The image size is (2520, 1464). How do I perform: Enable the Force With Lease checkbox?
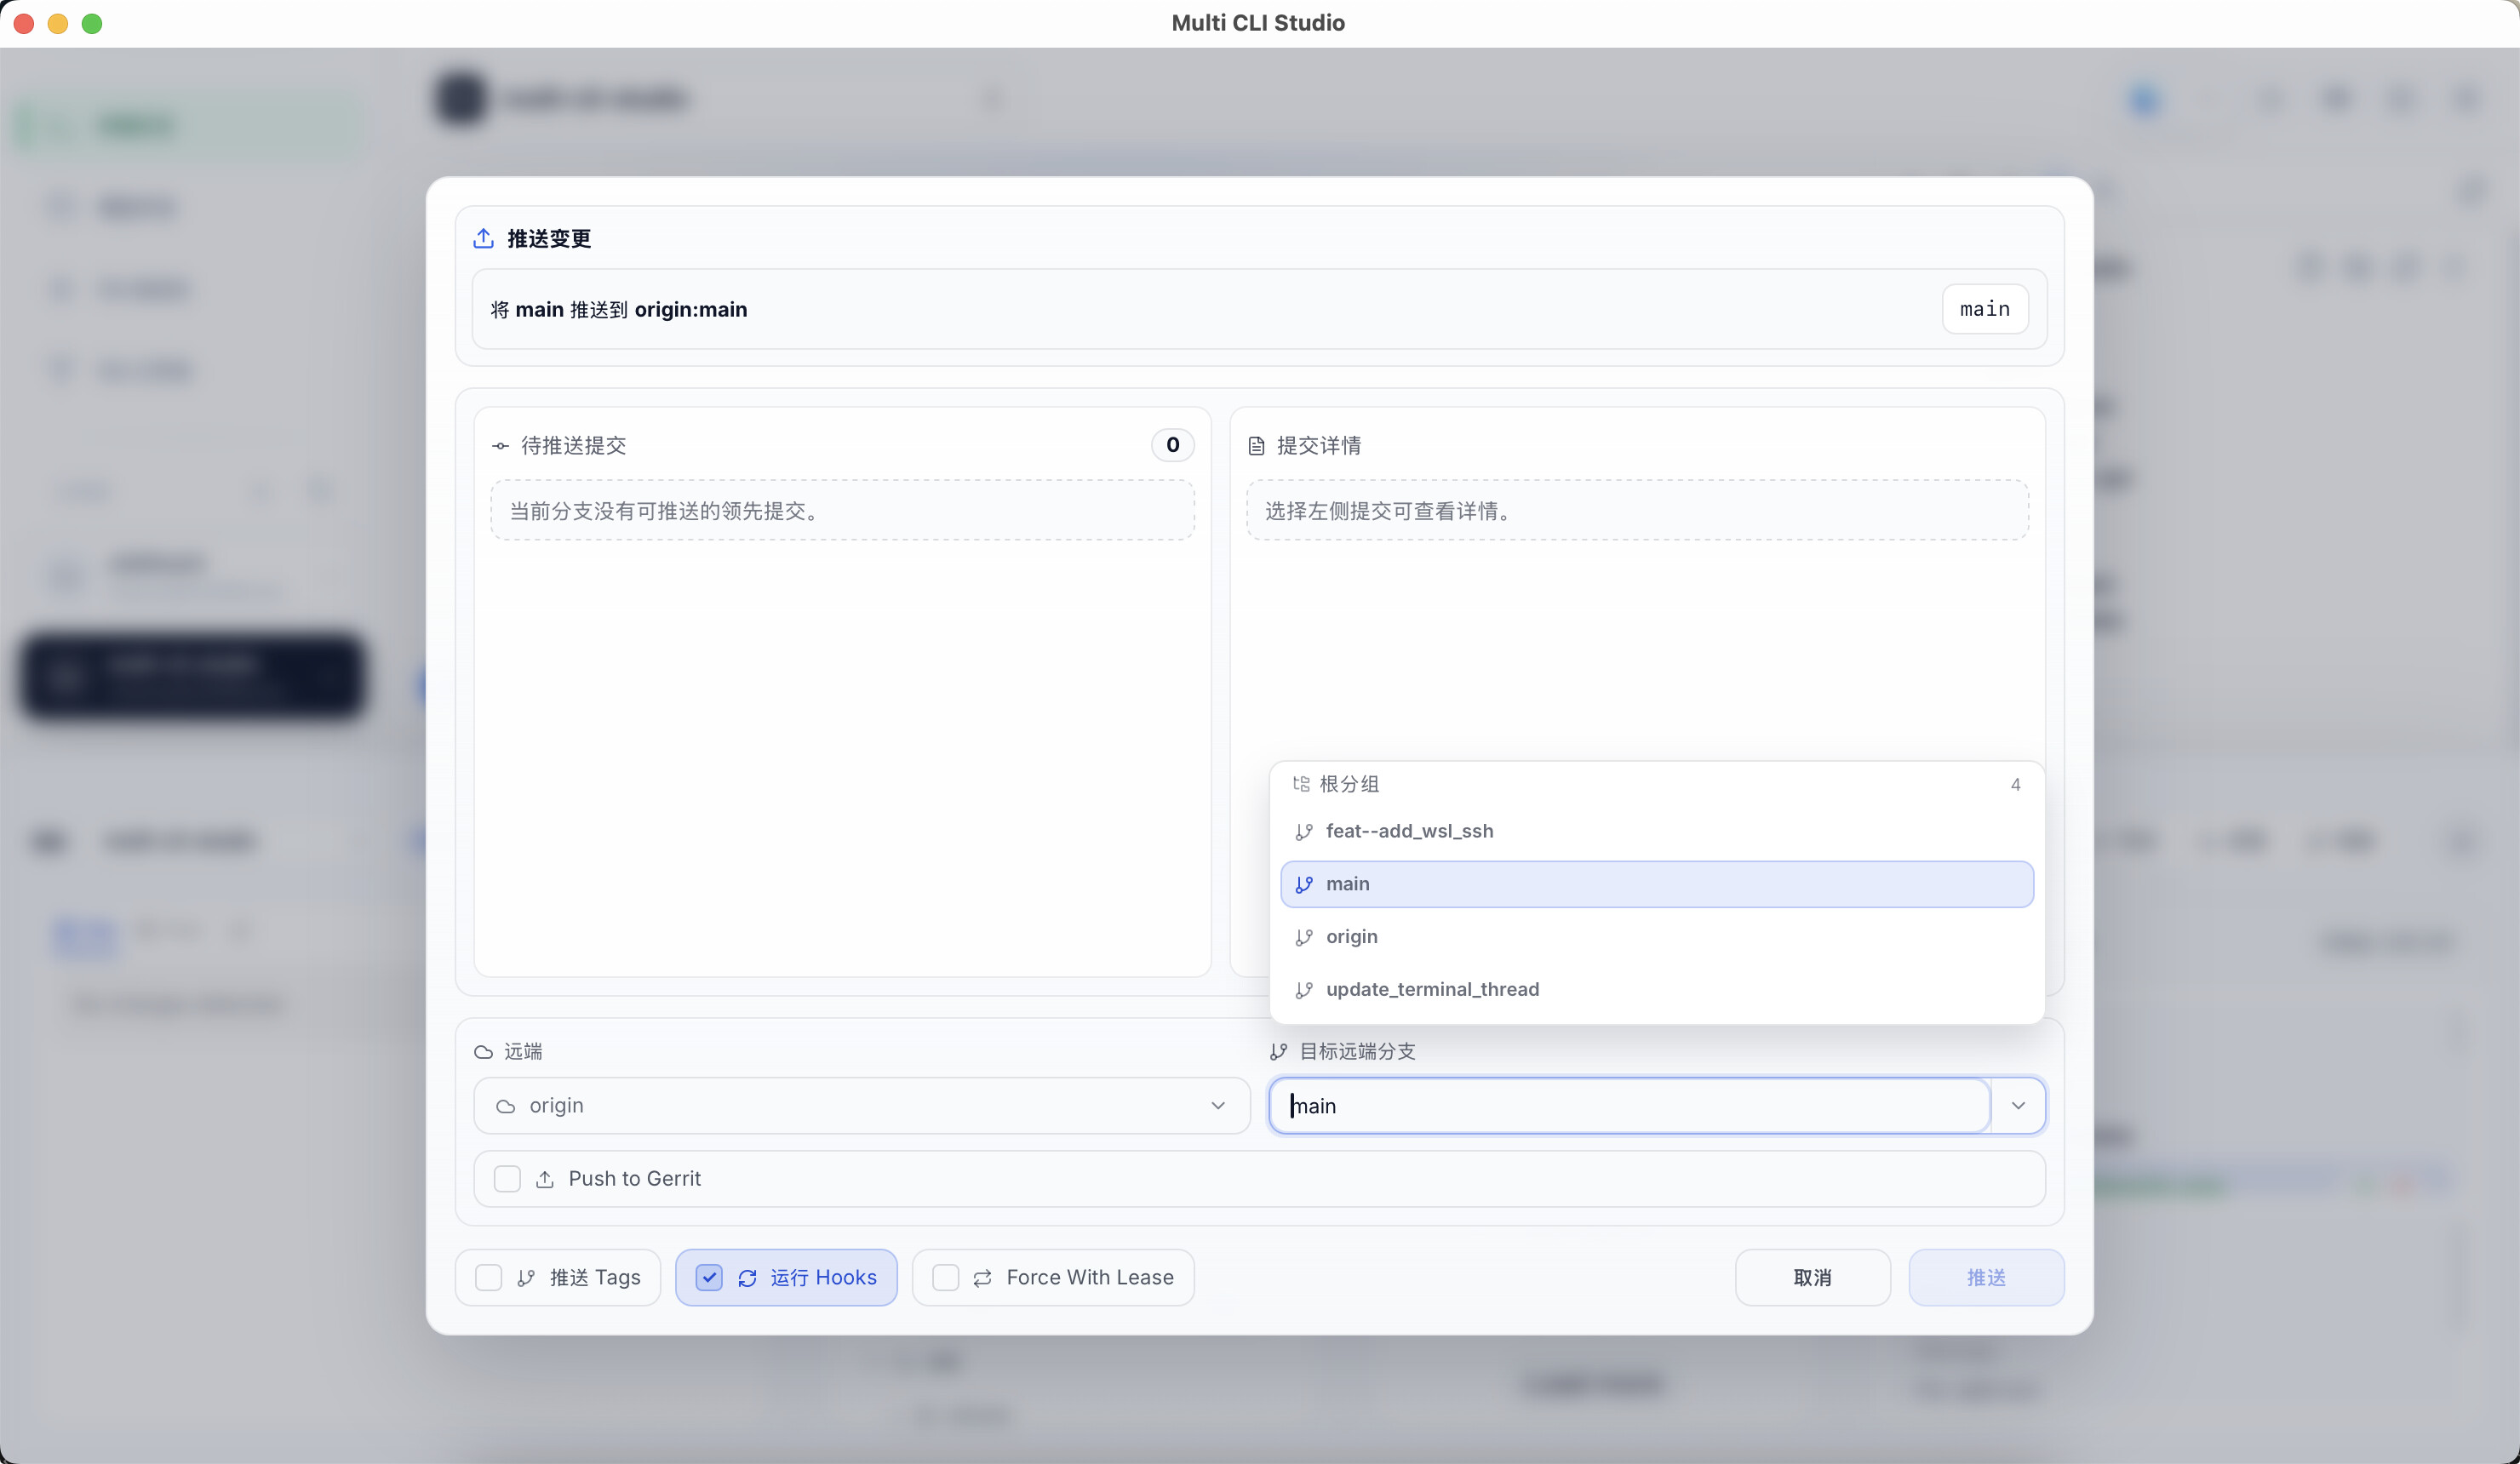click(x=945, y=1278)
